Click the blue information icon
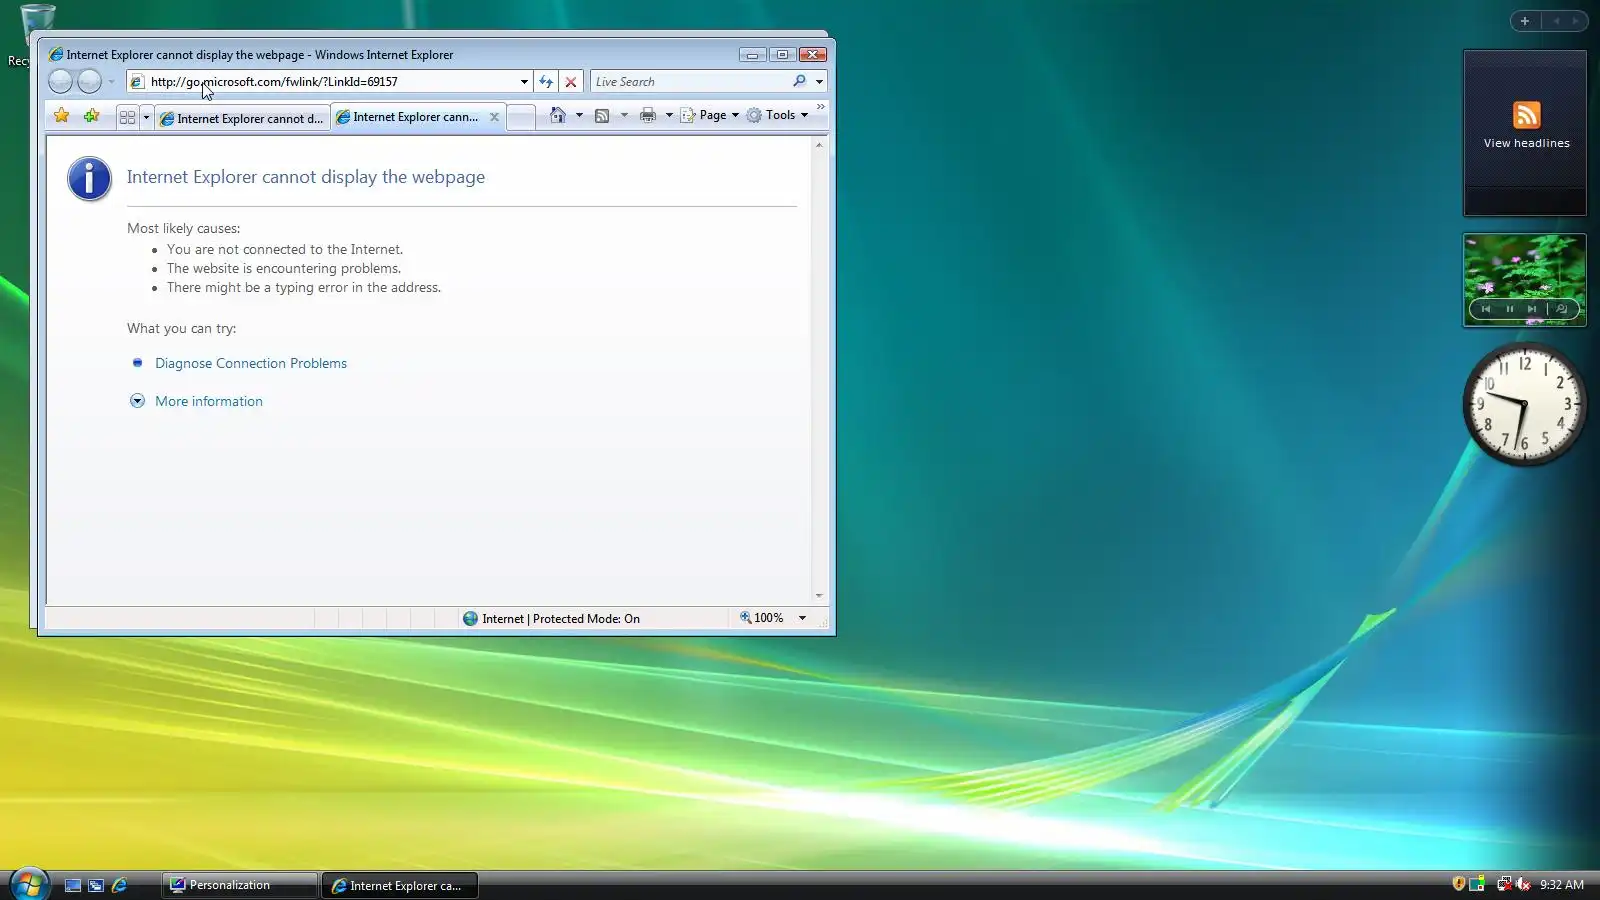This screenshot has width=1600, height=900. coord(89,180)
